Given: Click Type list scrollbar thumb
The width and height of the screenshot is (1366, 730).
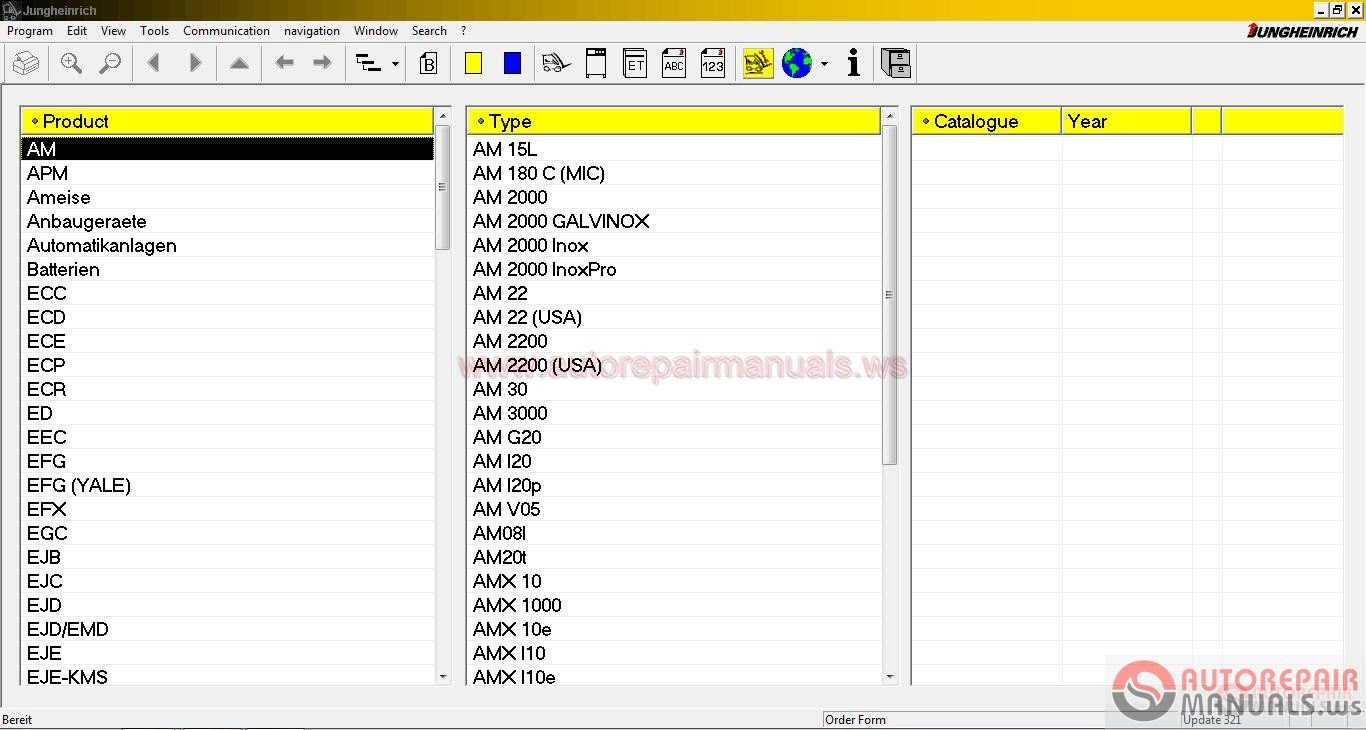Looking at the screenshot, I should 890,295.
